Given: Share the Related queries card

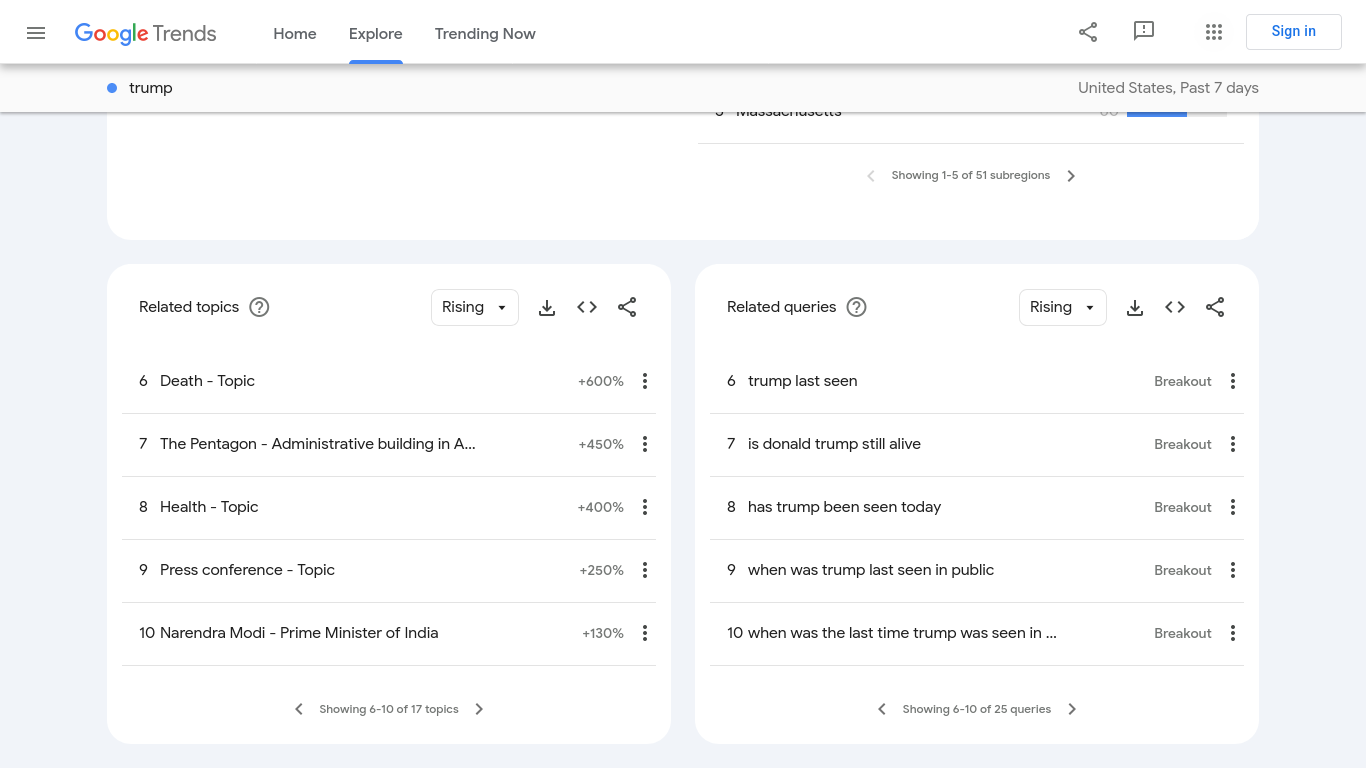Looking at the screenshot, I should (x=1215, y=307).
